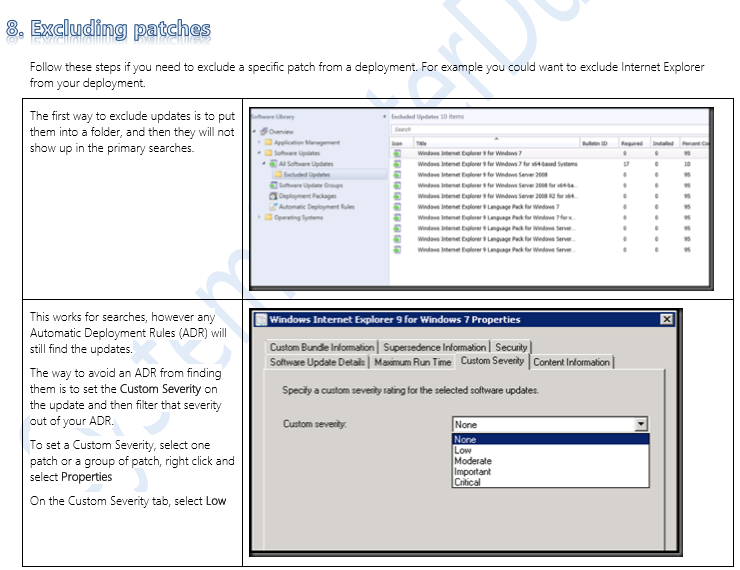Click update icon for IE 9 x64-based Systems row
This screenshot has height=570, width=740.
(397, 164)
